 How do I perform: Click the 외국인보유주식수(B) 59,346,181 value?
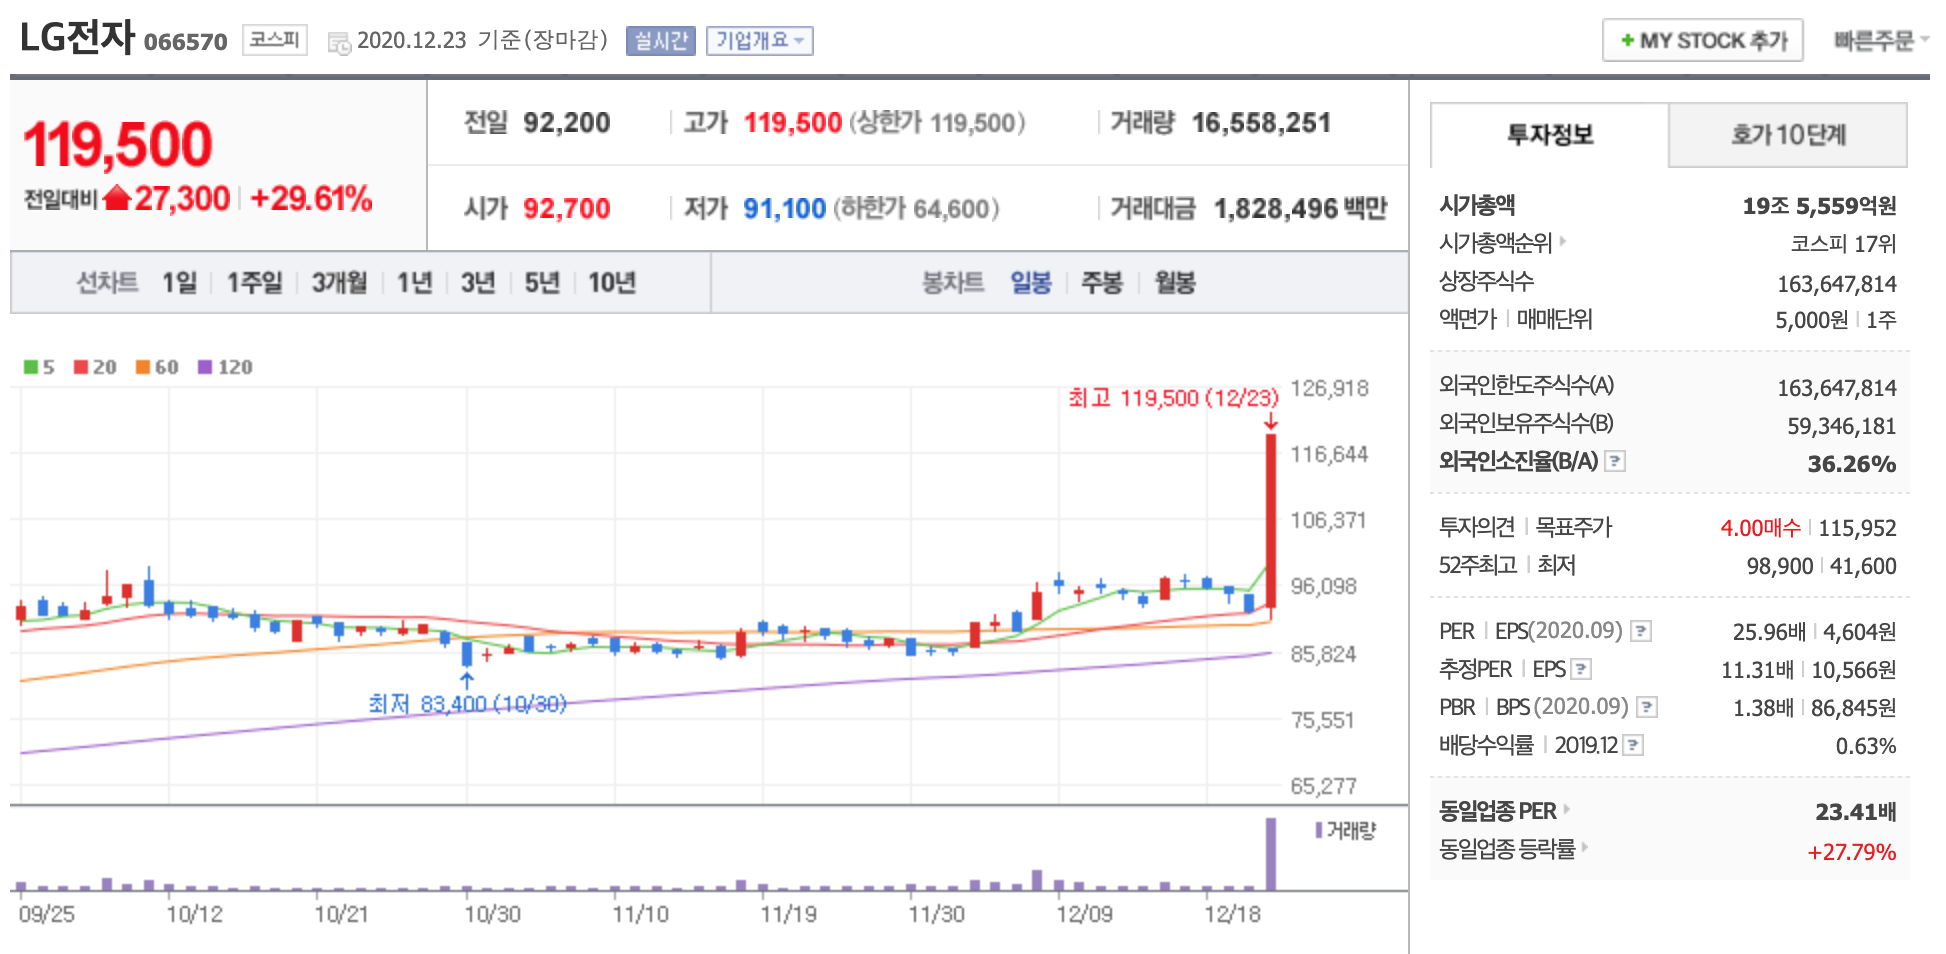pyautogui.click(x=1842, y=426)
